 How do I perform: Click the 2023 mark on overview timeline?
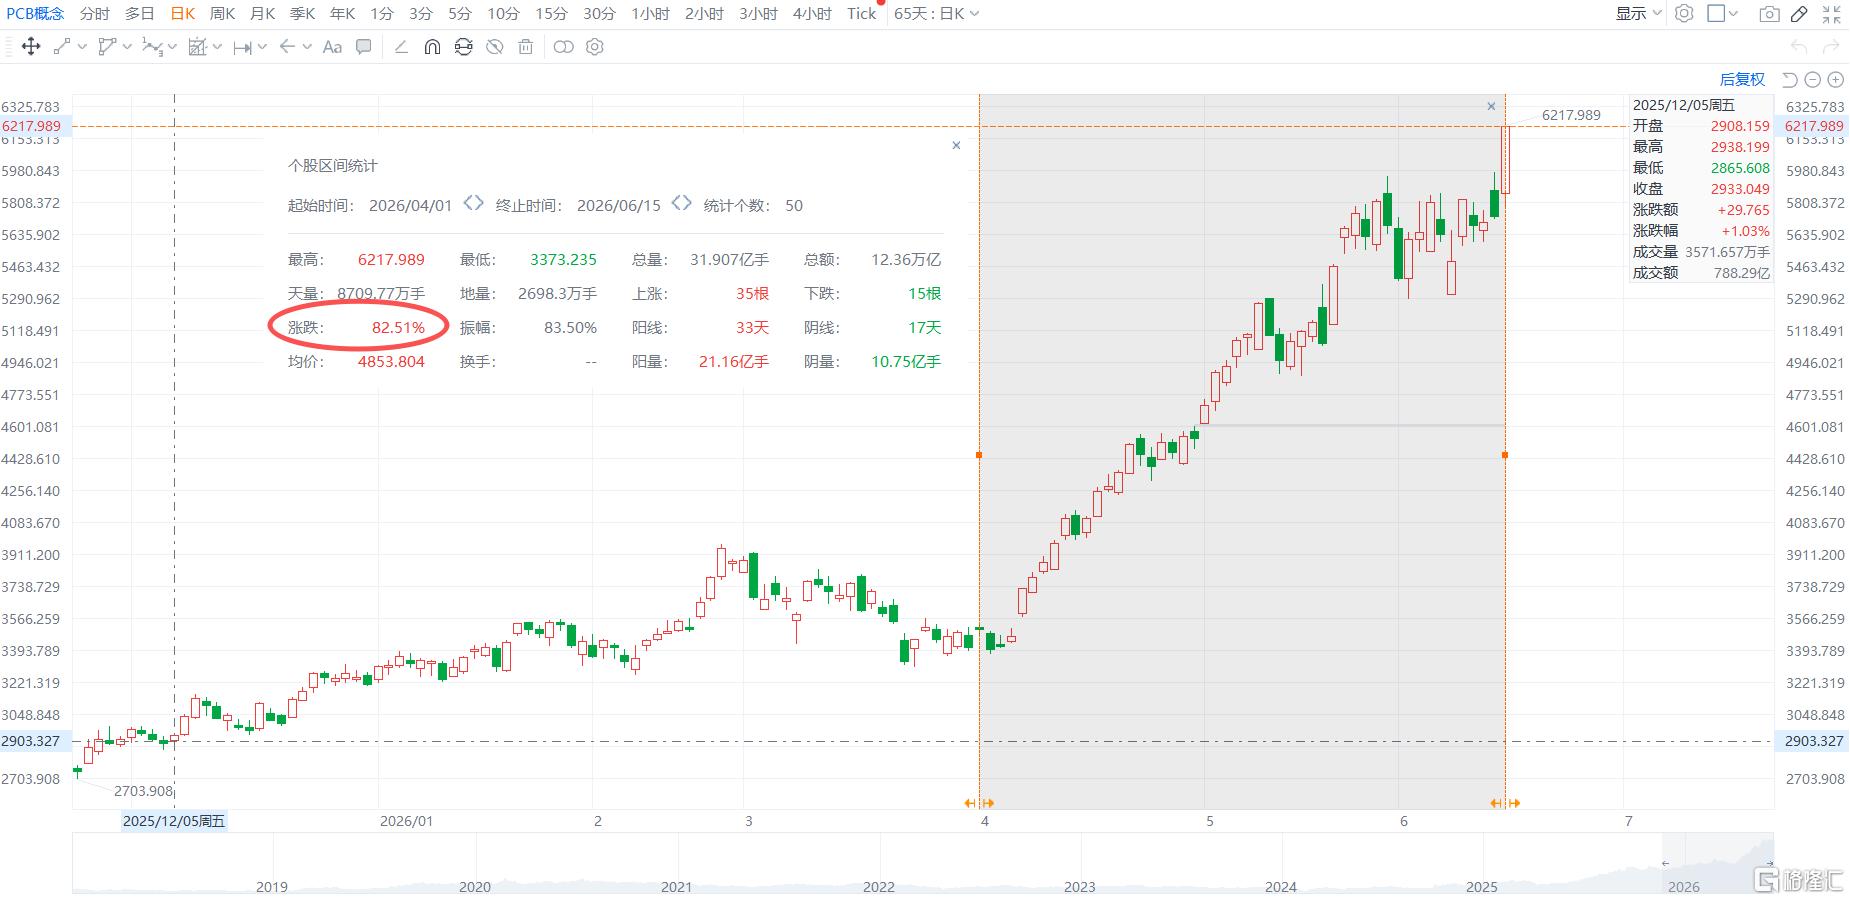point(1080,886)
